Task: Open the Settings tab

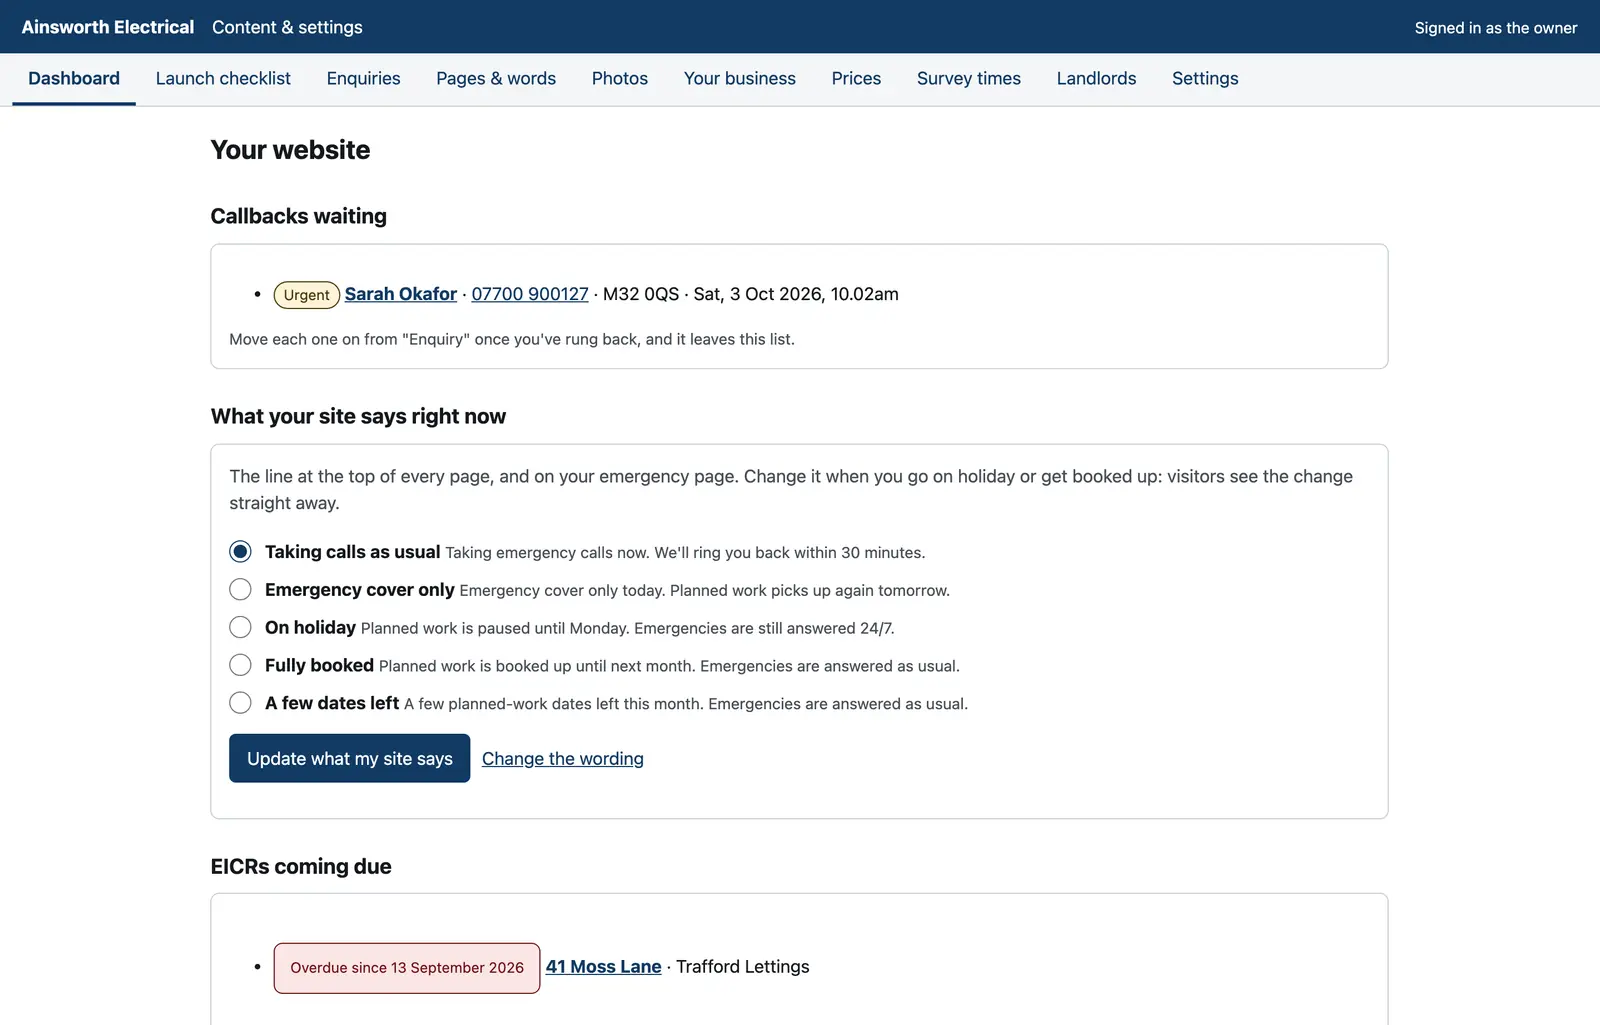Action: coord(1205,78)
